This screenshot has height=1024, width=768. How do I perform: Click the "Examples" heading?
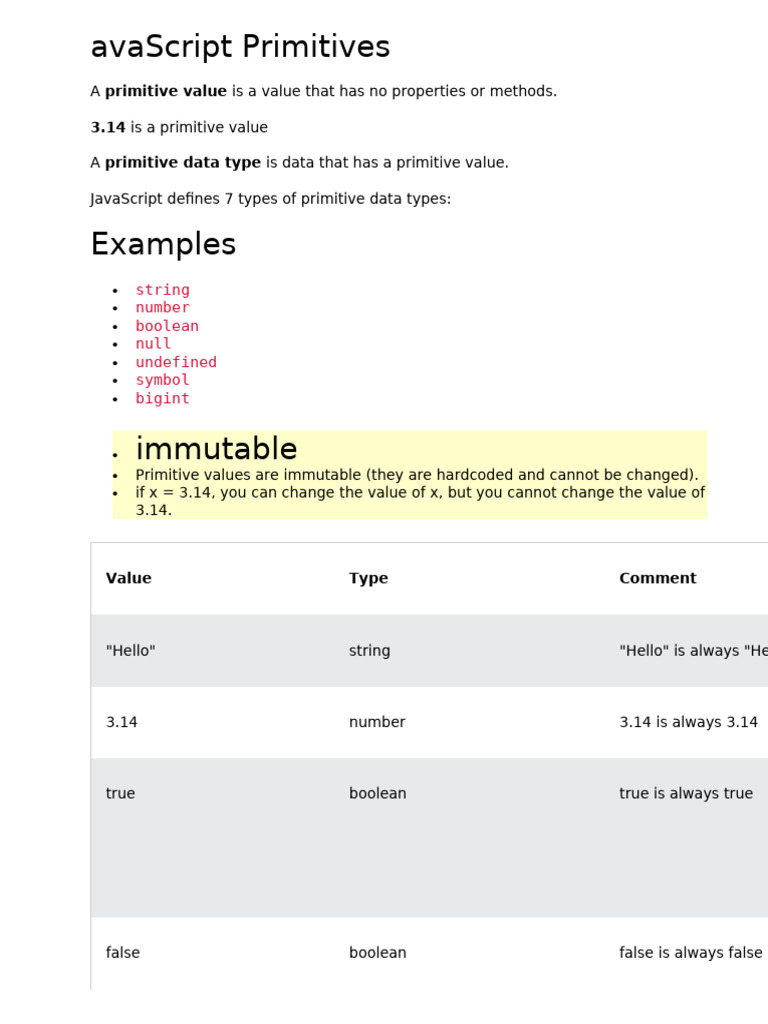(163, 244)
